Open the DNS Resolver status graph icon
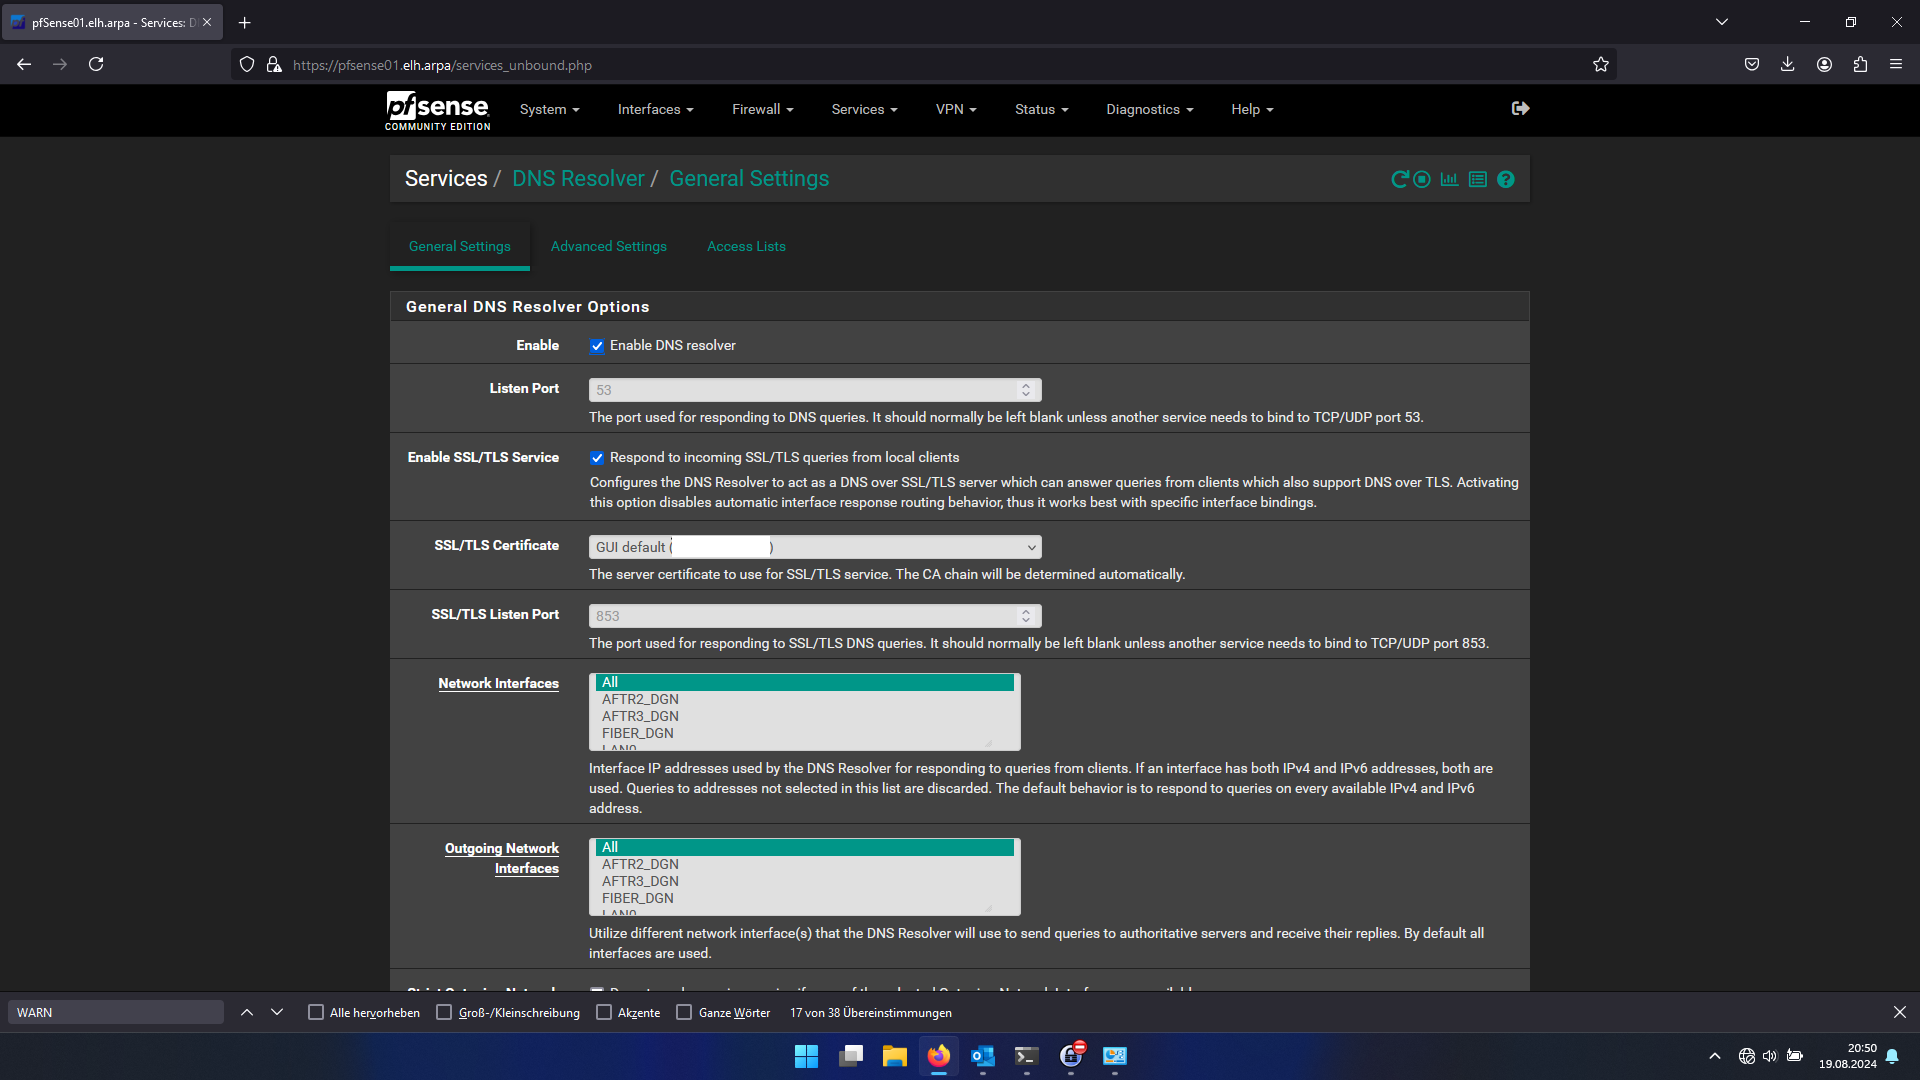The width and height of the screenshot is (1920, 1080). (1449, 179)
